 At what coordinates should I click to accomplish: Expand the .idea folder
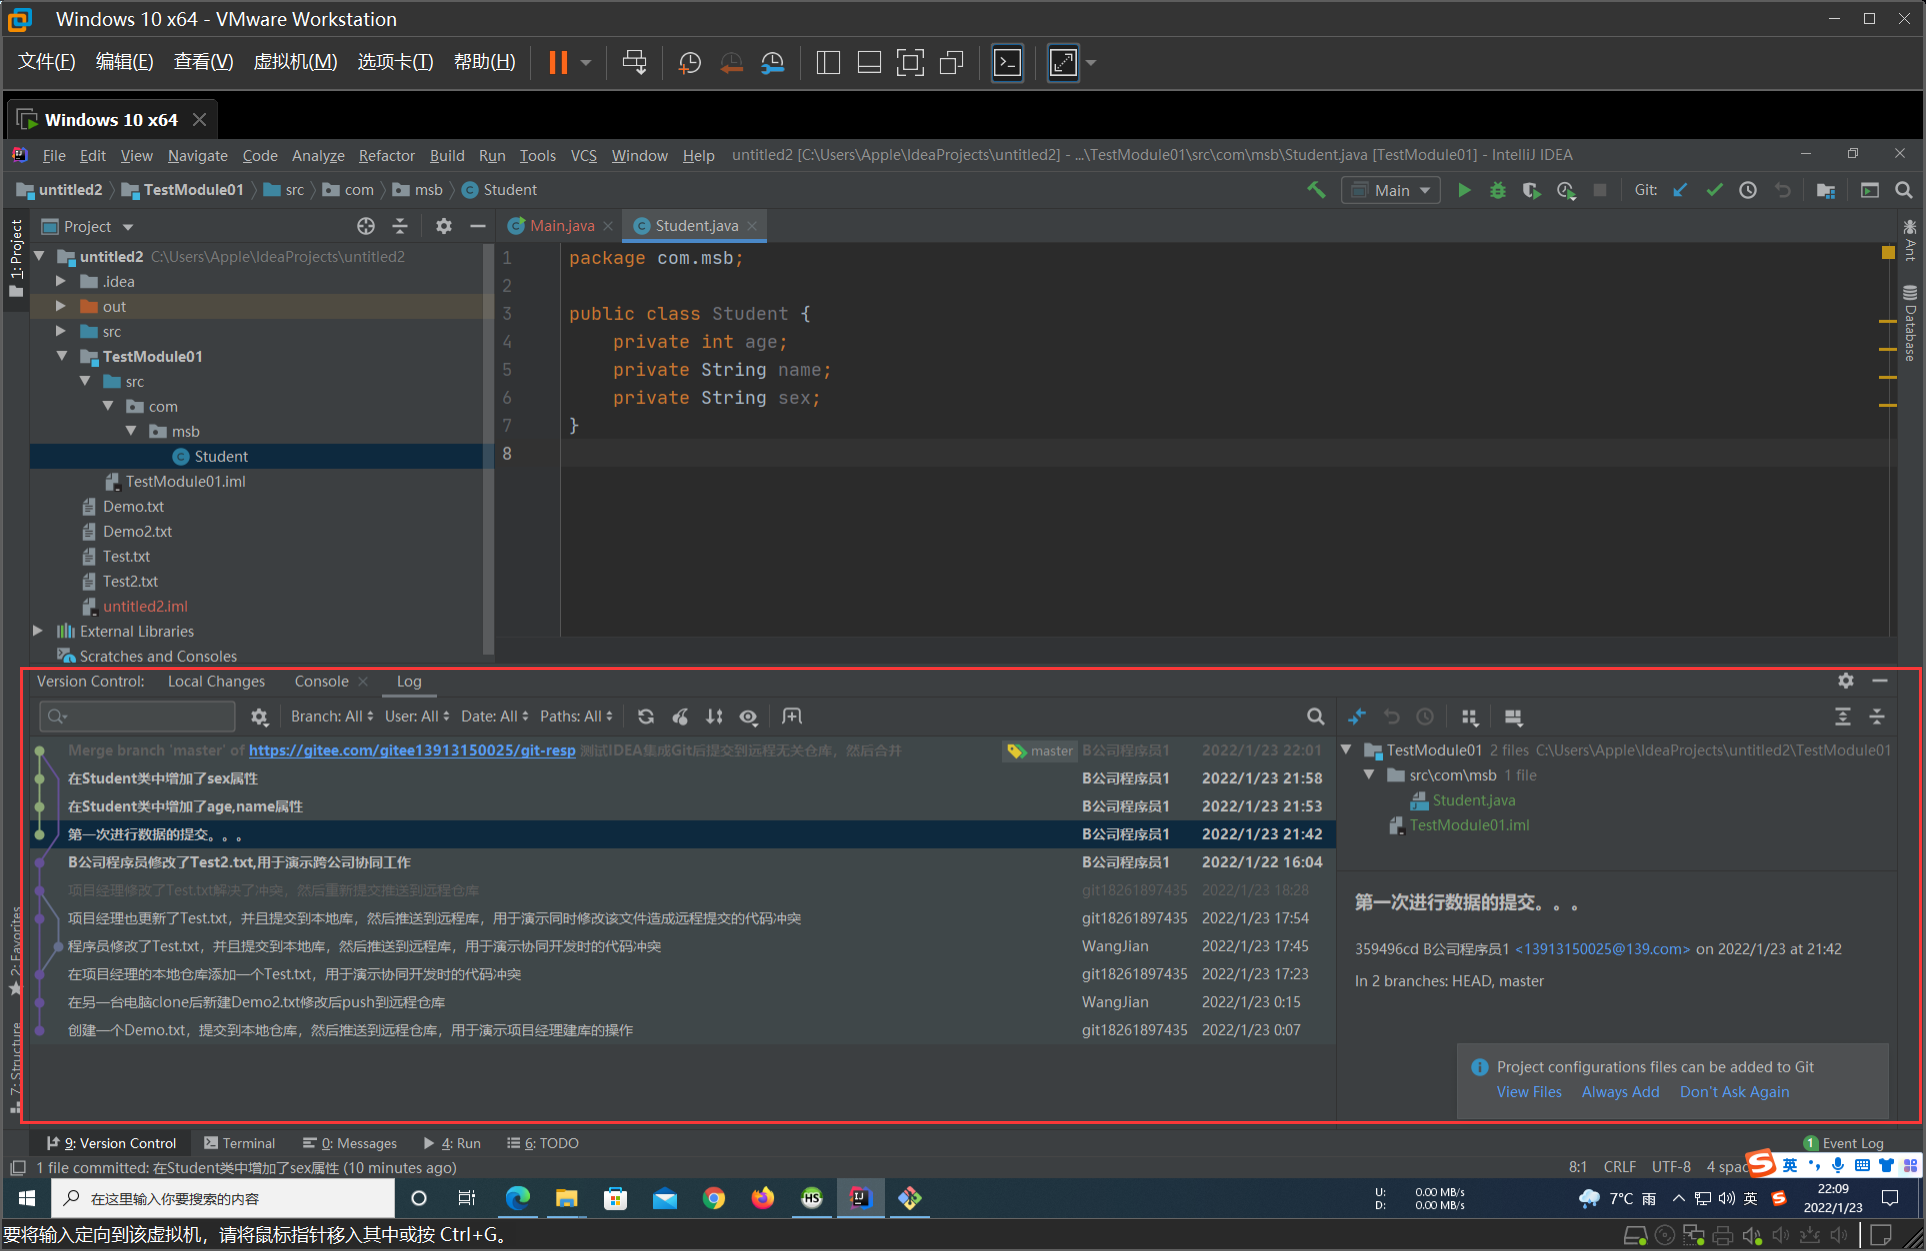coord(61,281)
